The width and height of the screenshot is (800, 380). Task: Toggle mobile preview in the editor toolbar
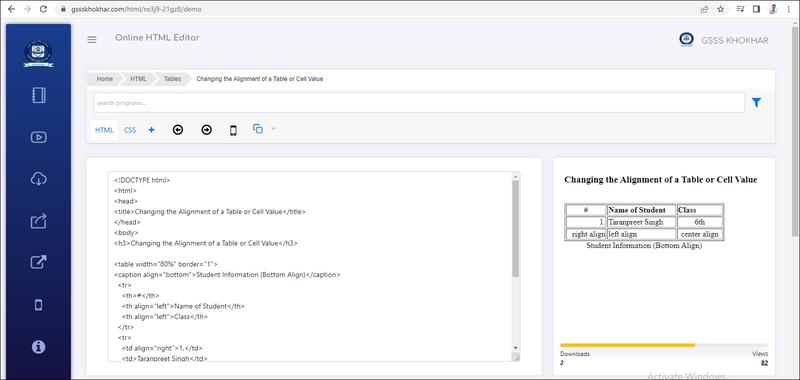coord(233,131)
